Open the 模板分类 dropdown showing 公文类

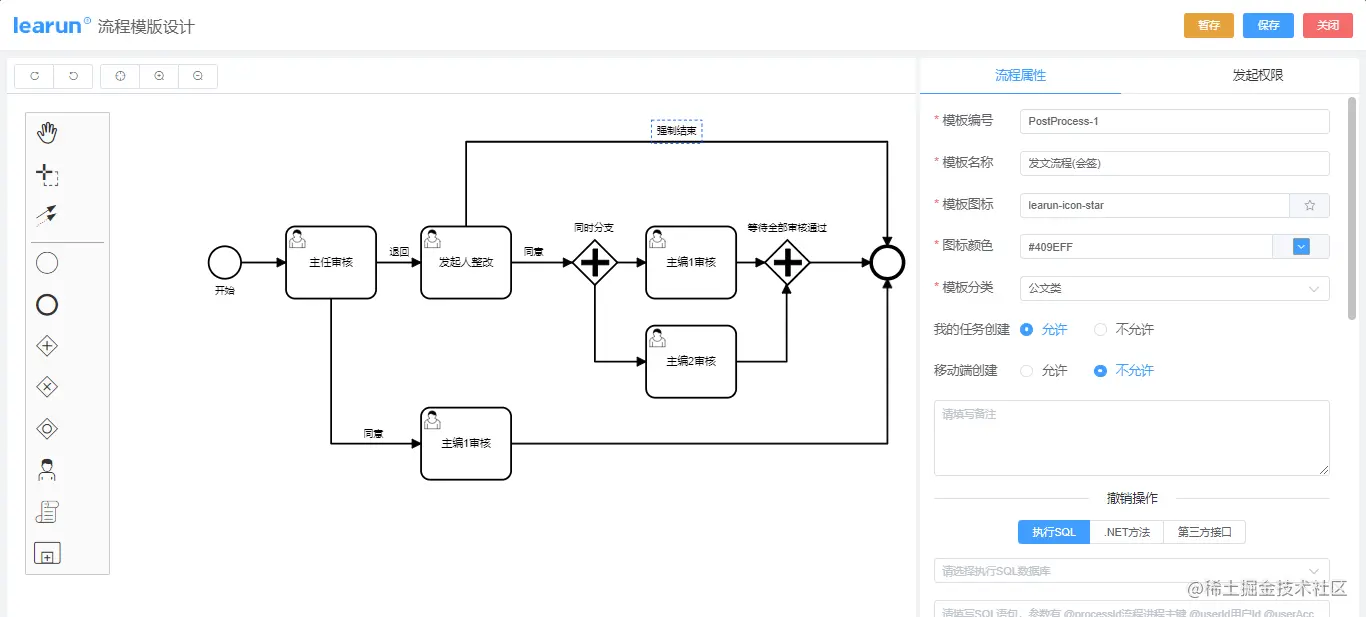[1175, 288]
